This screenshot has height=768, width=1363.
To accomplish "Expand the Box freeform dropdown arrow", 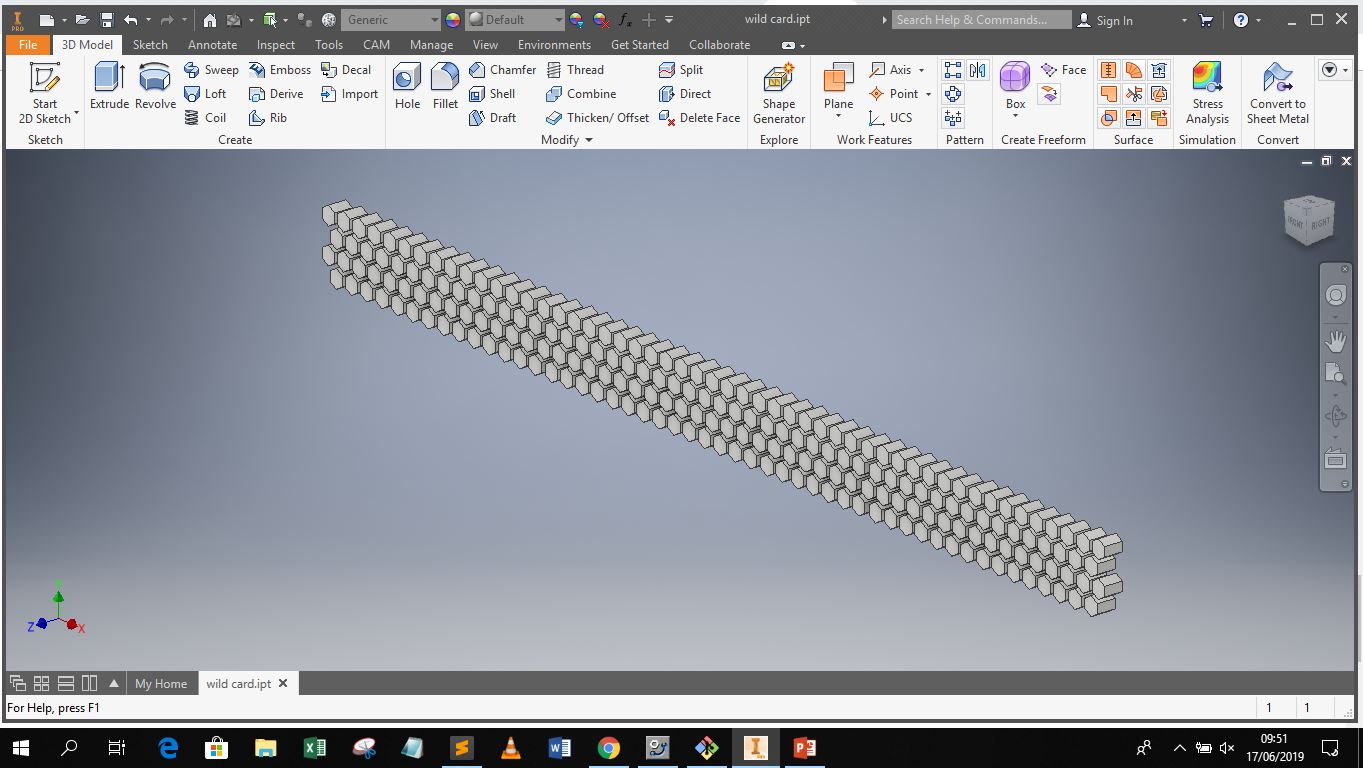I will click(x=1015, y=116).
